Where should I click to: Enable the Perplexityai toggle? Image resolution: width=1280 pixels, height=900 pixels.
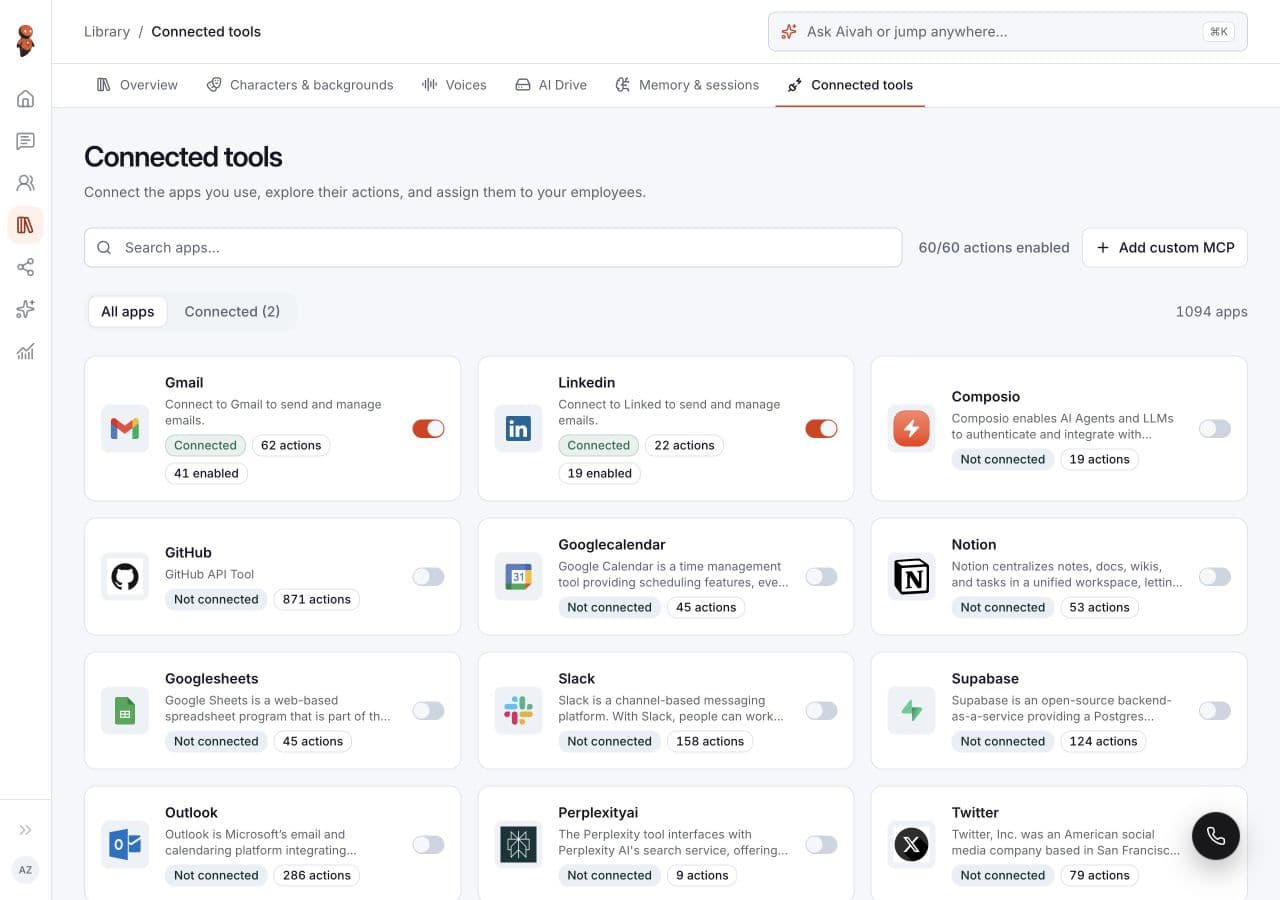[x=821, y=845]
